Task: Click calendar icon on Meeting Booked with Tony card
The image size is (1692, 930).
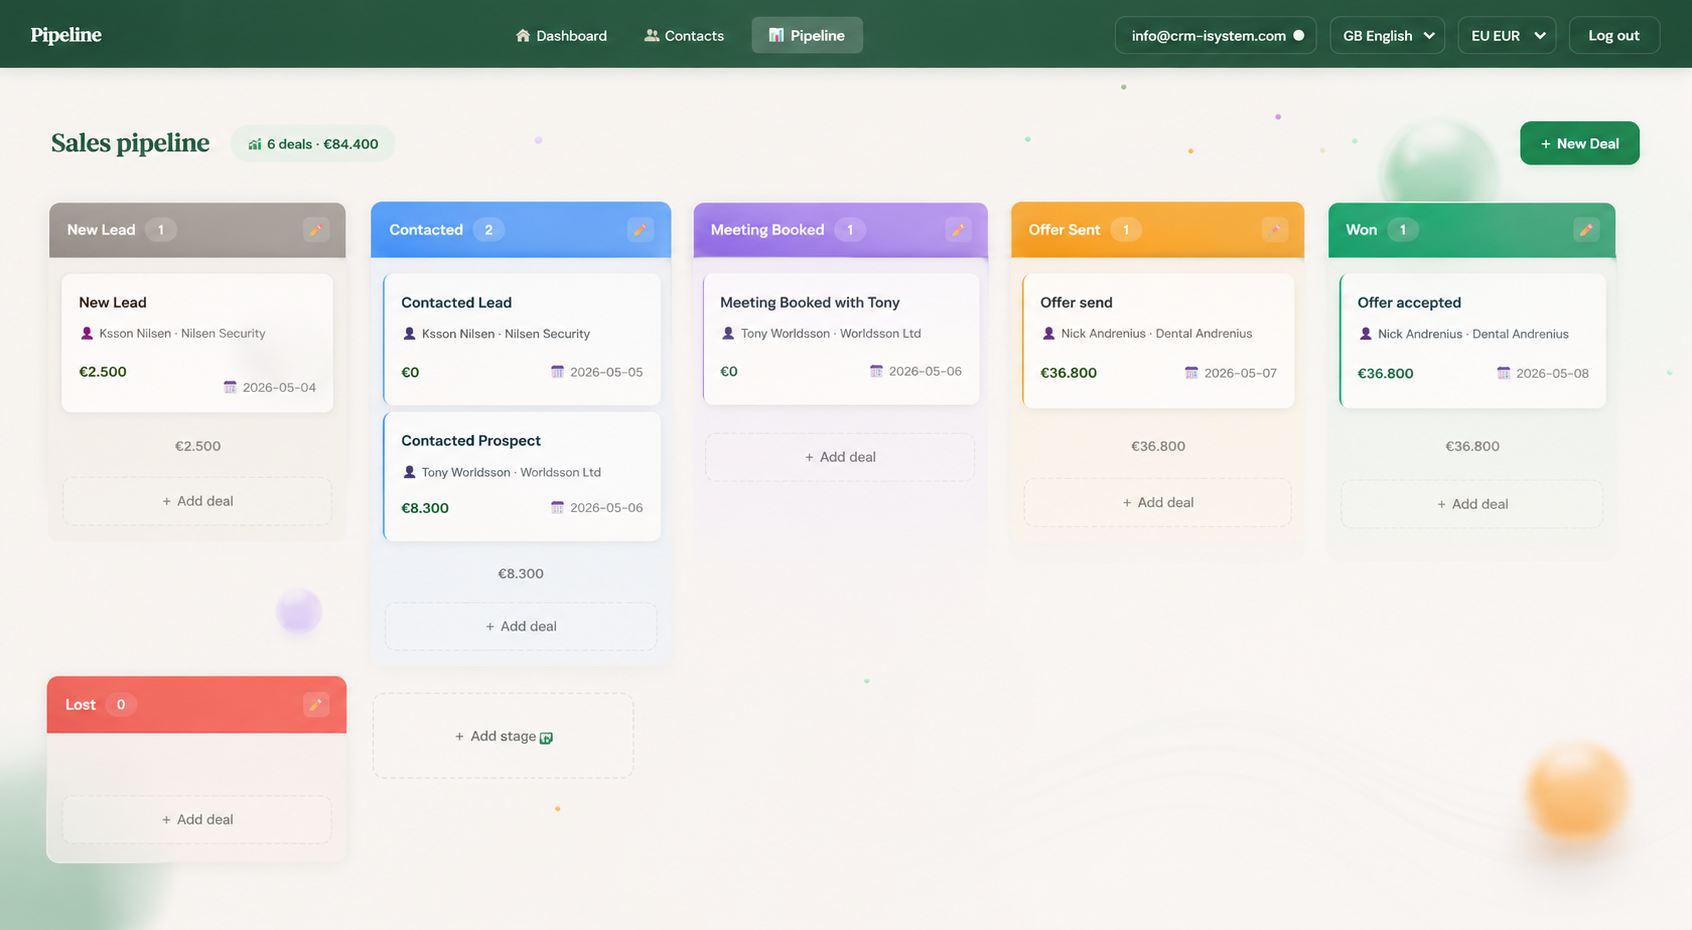Action: point(876,371)
